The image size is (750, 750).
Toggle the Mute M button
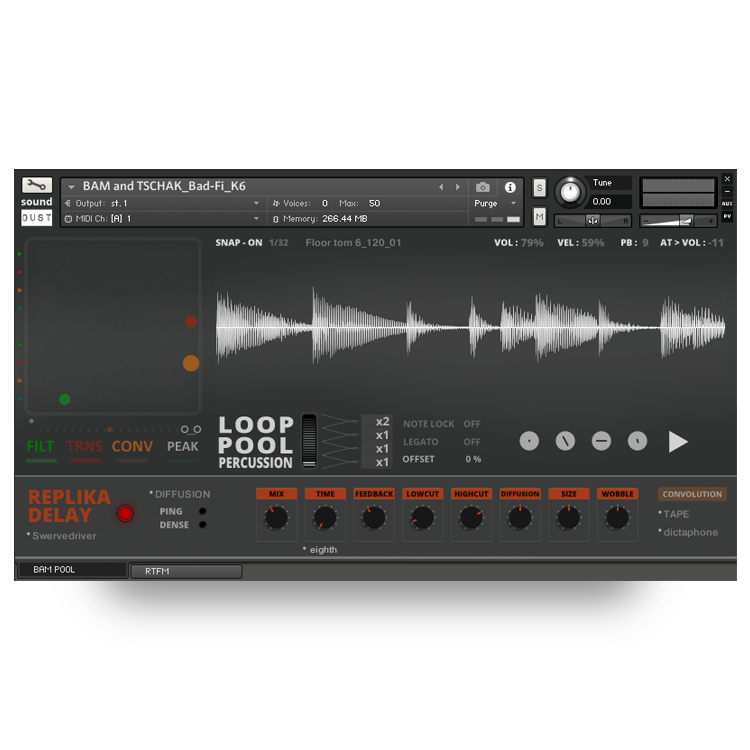pos(540,217)
